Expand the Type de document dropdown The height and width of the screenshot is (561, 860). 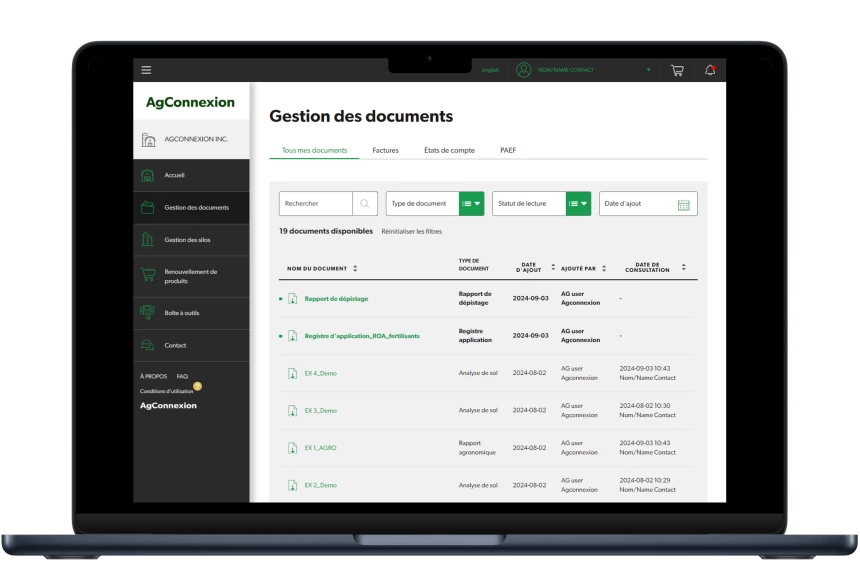pos(472,204)
